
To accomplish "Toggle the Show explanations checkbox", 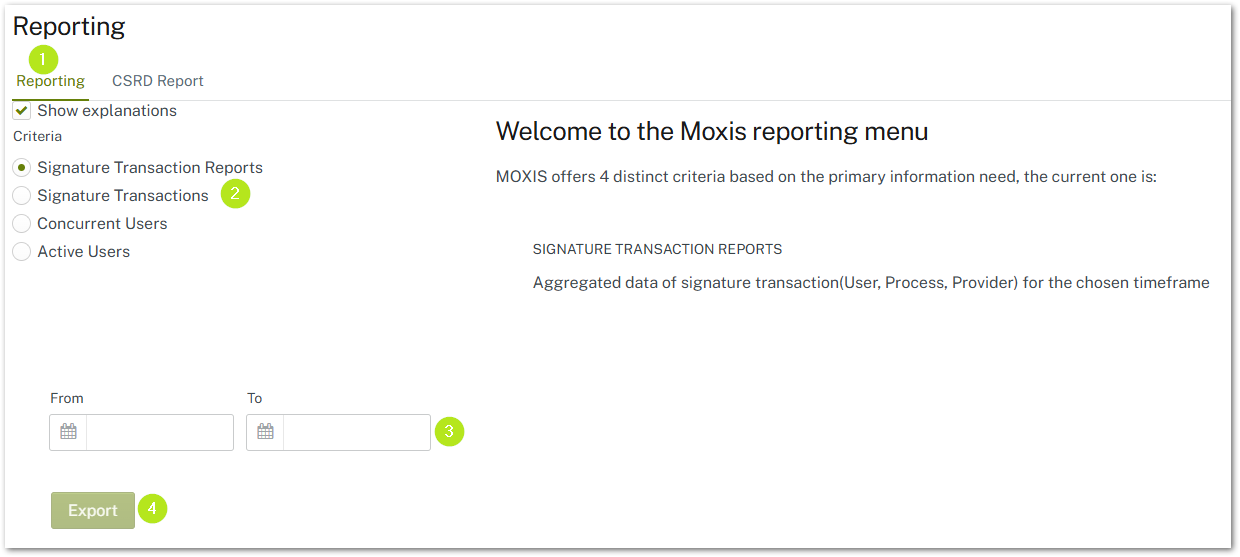I will coord(22,111).
